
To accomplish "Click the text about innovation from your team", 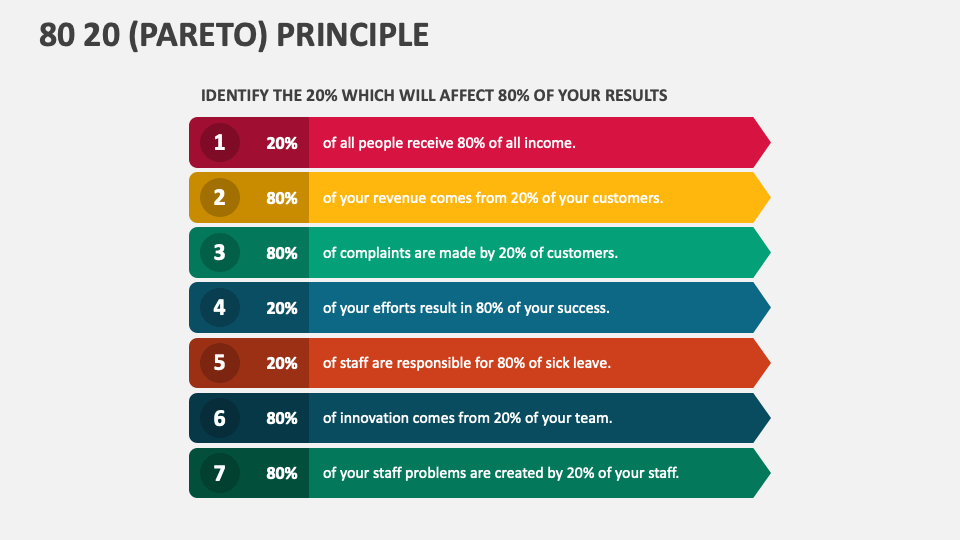I will (x=467, y=418).
